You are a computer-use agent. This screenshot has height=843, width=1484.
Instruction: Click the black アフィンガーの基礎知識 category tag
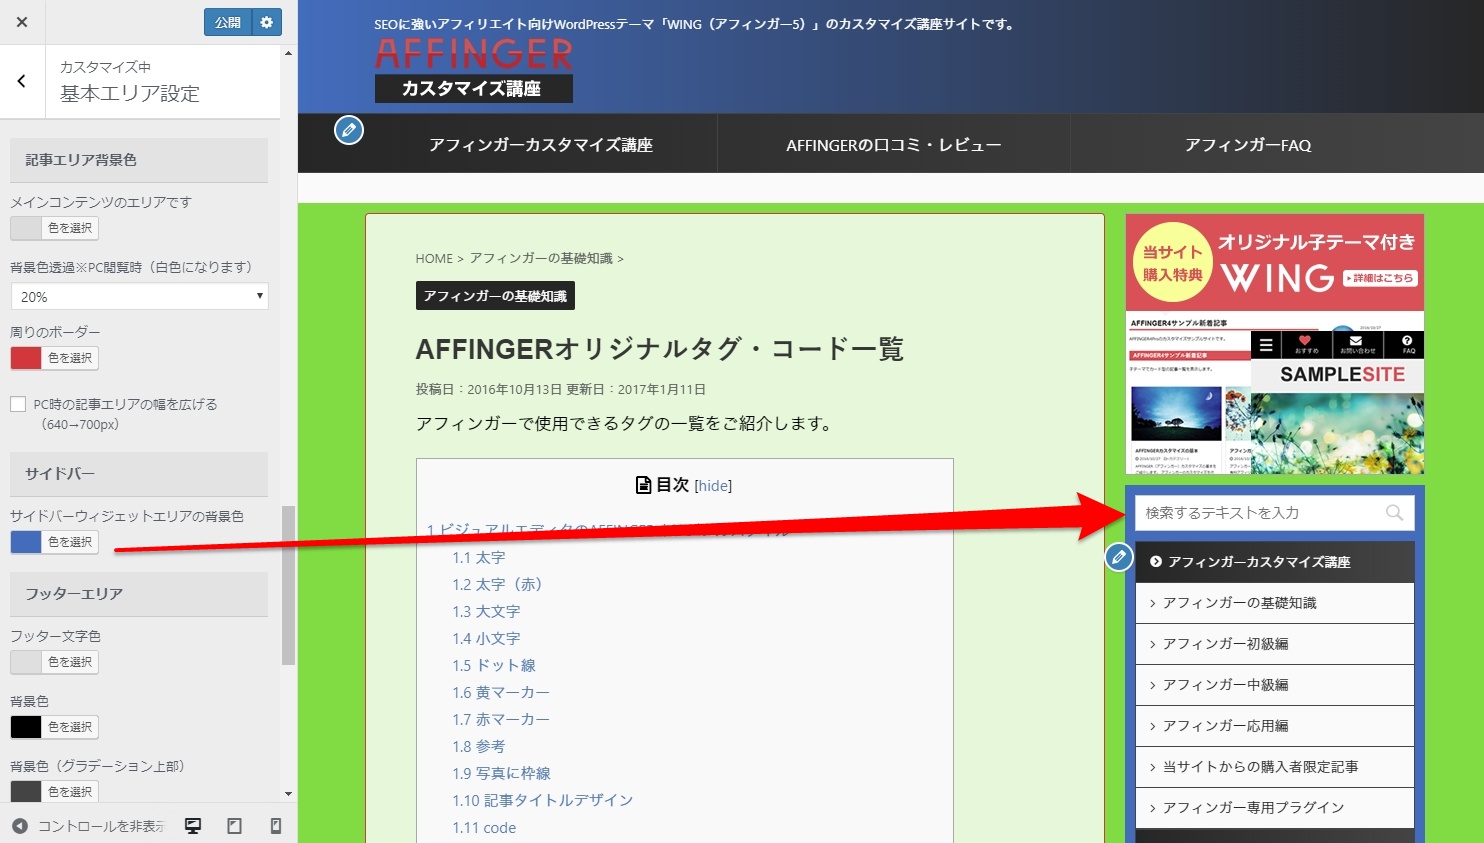[x=495, y=296]
